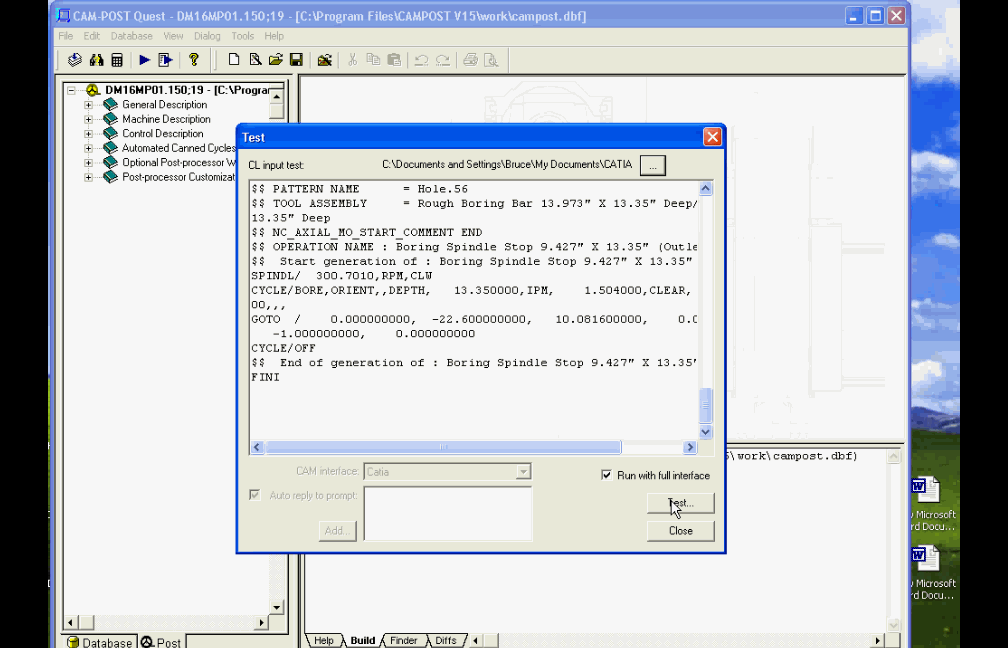The width and height of the screenshot is (1008, 648).
Task: Expand the Post-processor Customization node
Action: pos(89,177)
